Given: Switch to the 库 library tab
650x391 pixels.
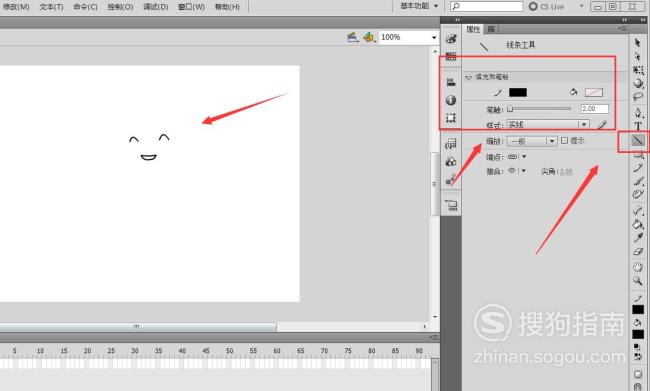Looking at the screenshot, I should click(491, 29).
